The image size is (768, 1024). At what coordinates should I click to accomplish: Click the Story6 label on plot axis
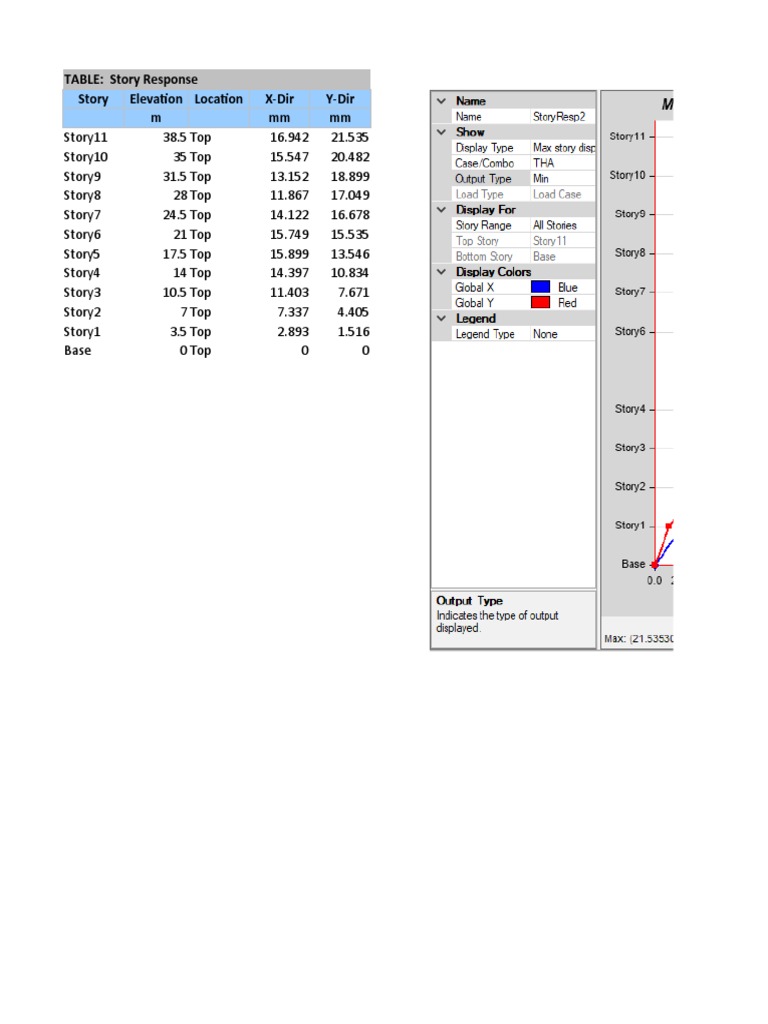coord(630,332)
